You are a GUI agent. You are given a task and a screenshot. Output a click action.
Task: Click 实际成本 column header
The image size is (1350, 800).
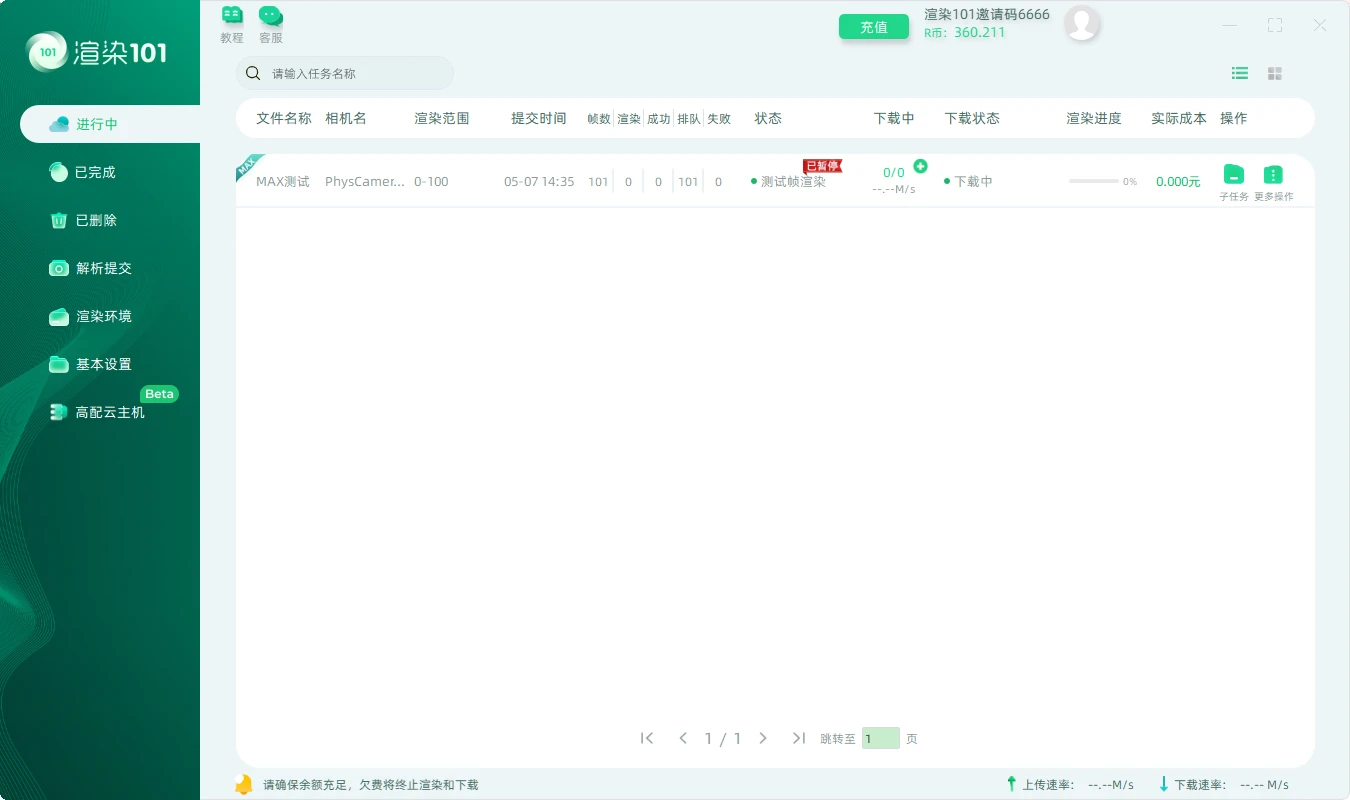[1179, 118]
